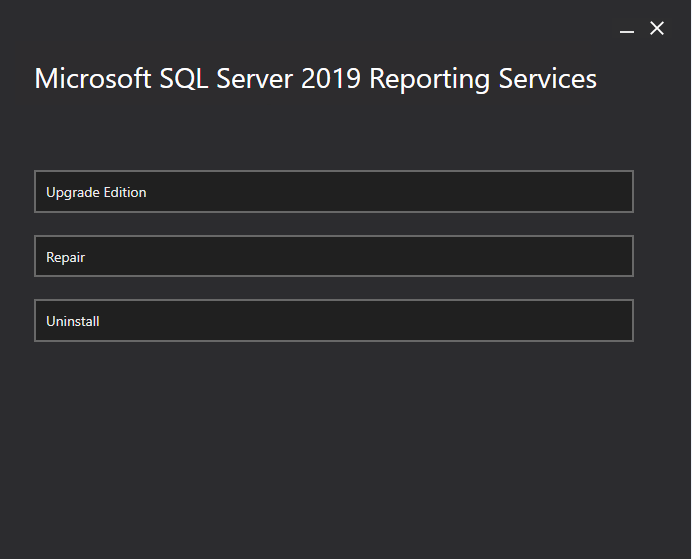The width and height of the screenshot is (692, 559).
Task: Choose Uninstall from the setup options
Action: tap(333, 321)
